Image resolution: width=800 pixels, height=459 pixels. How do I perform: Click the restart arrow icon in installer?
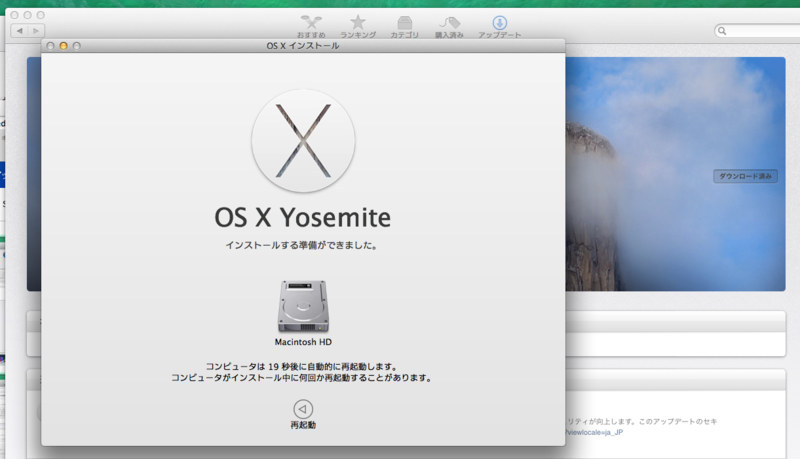(x=303, y=409)
